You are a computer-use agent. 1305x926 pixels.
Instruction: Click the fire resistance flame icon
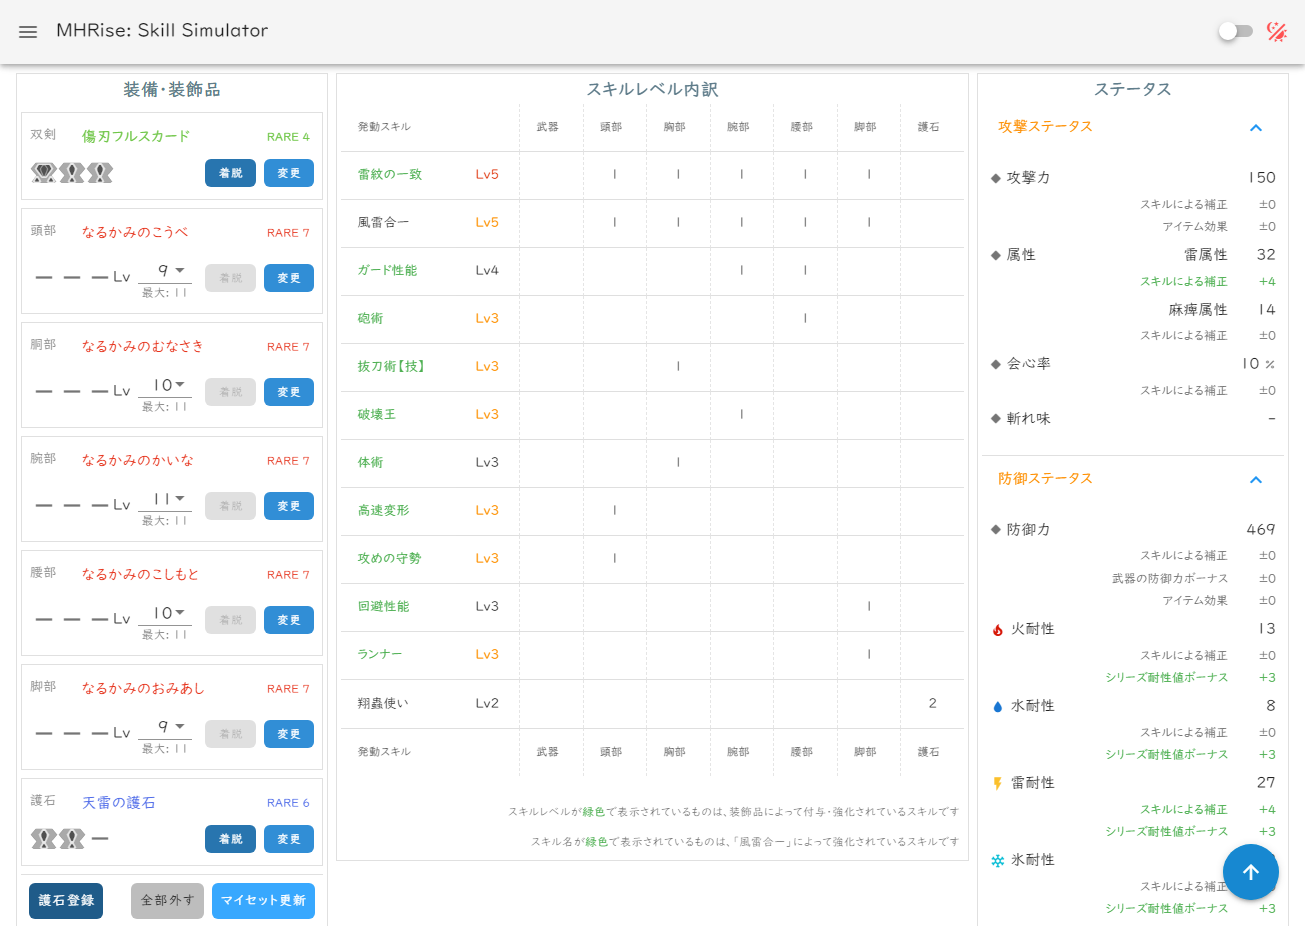coord(997,630)
